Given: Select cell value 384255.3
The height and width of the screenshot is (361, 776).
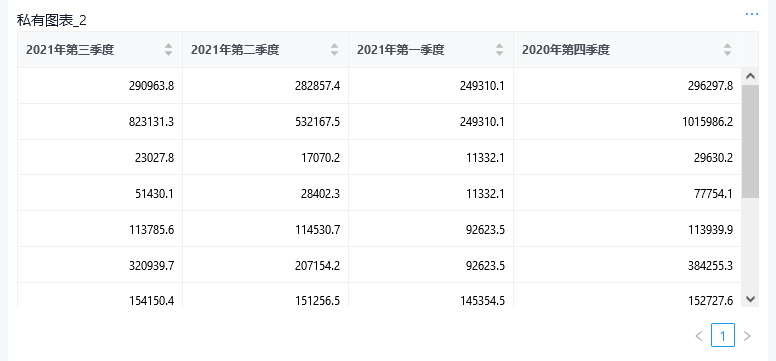Looking at the screenshot, I should click(710, 265).
